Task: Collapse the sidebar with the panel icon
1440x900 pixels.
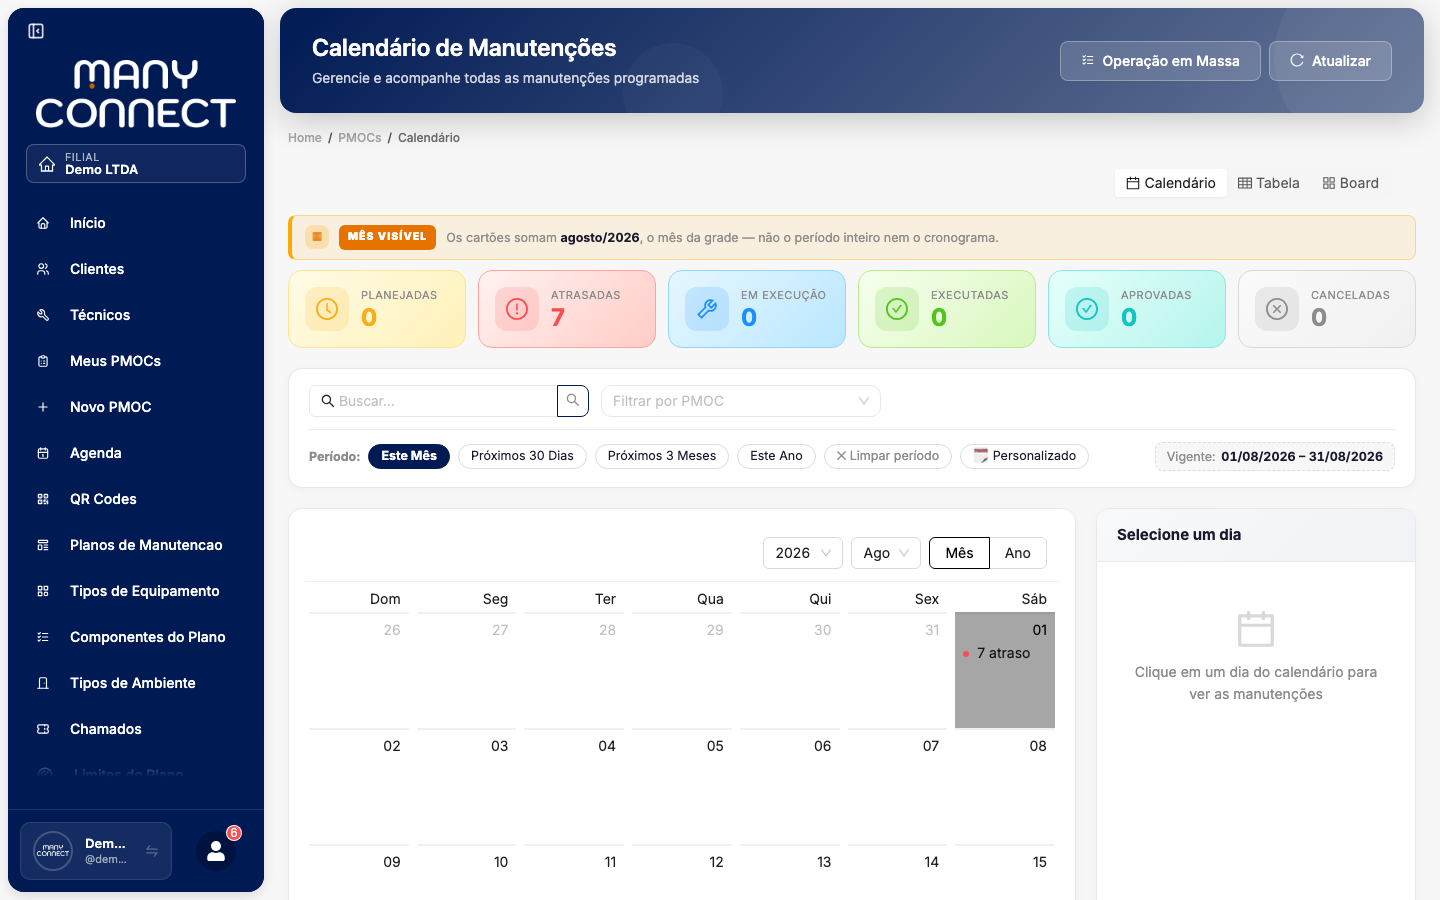Action: pyautogui.click(x=36, y=31)
